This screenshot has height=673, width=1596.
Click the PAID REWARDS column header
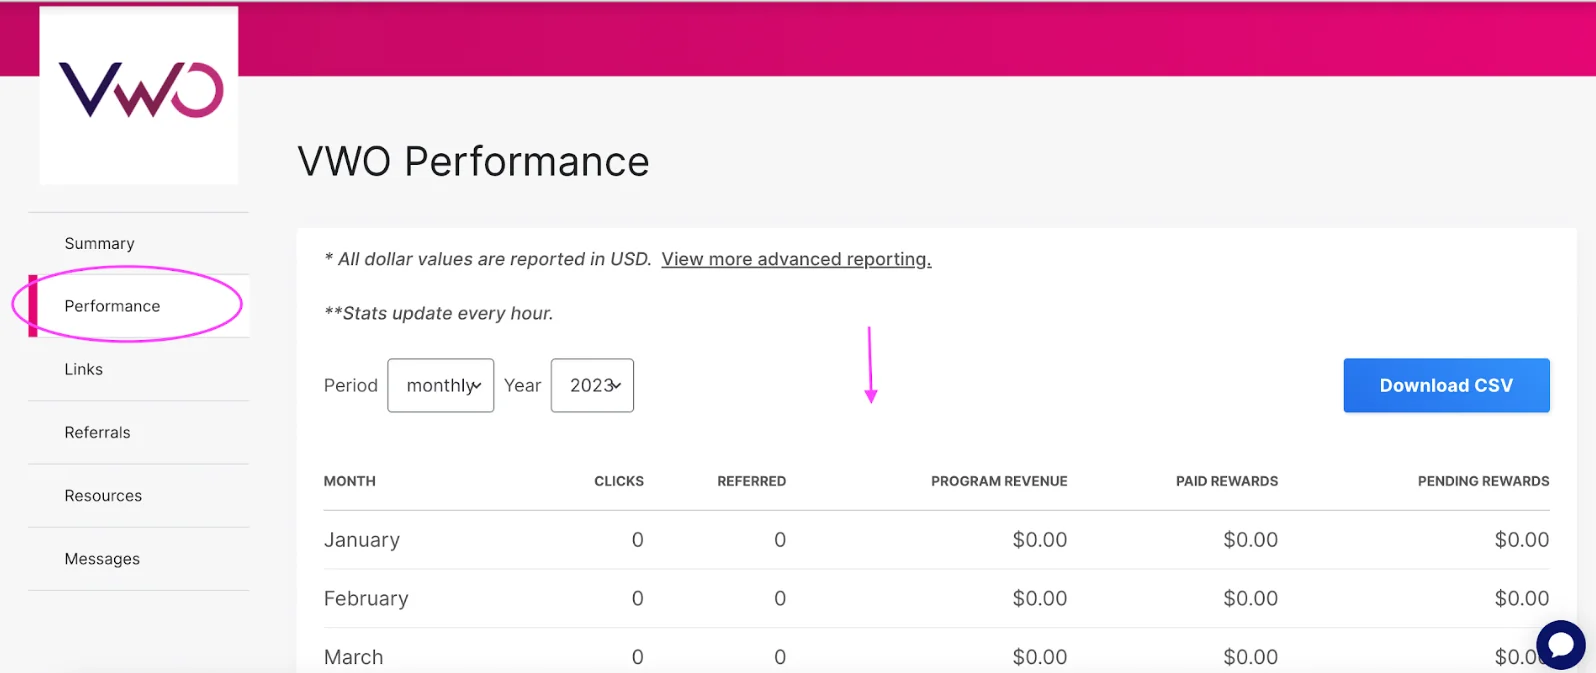(x=1227, y=482)
